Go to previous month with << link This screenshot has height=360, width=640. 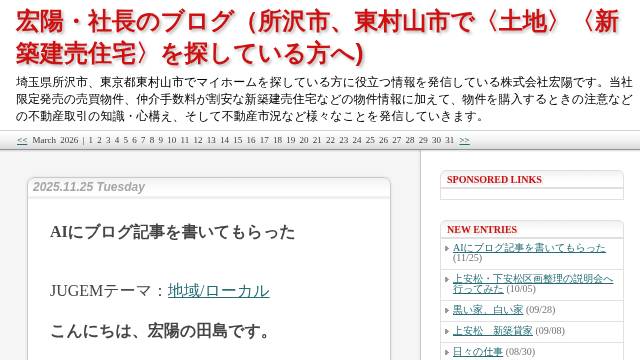(x=22, y=140)
